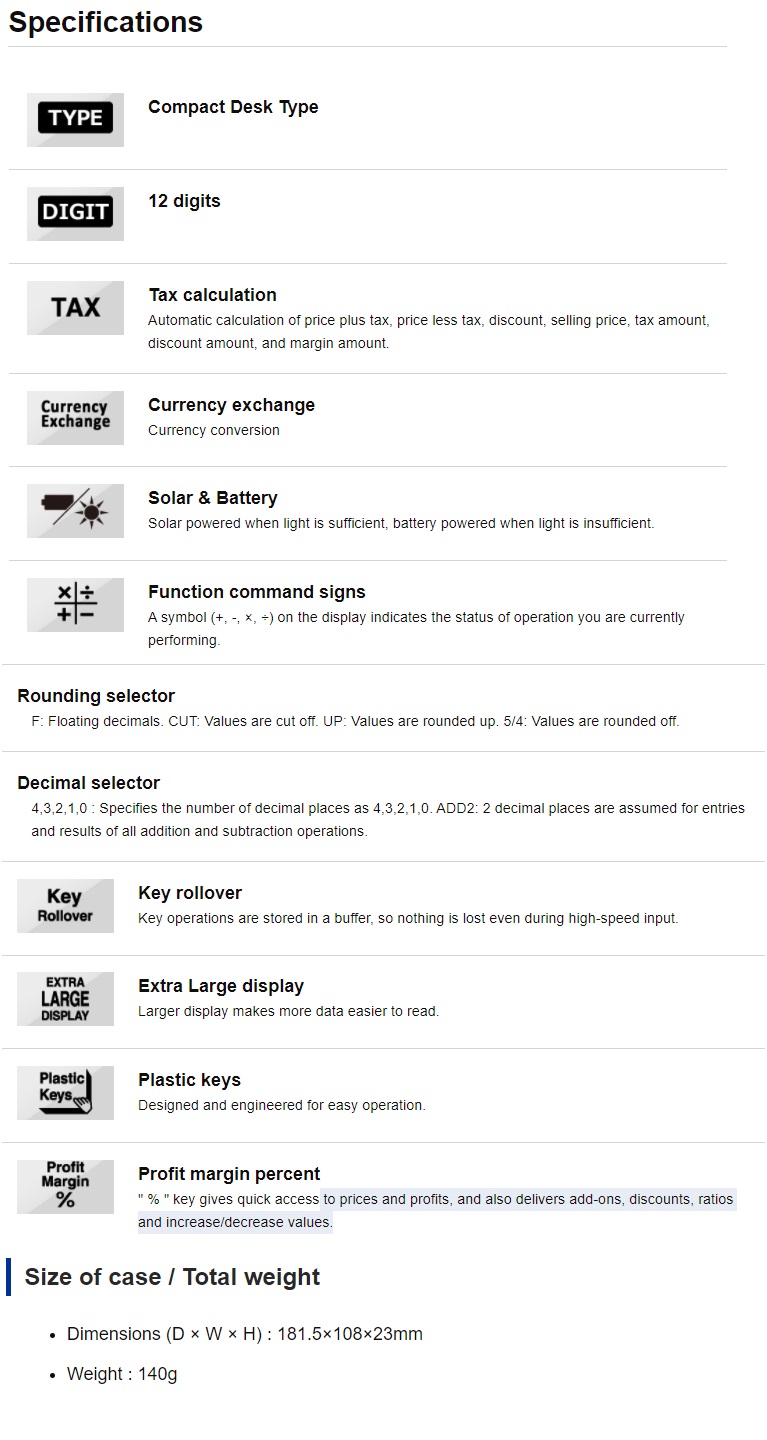Select the Plastic Keys icon

tap(65, 1093)
